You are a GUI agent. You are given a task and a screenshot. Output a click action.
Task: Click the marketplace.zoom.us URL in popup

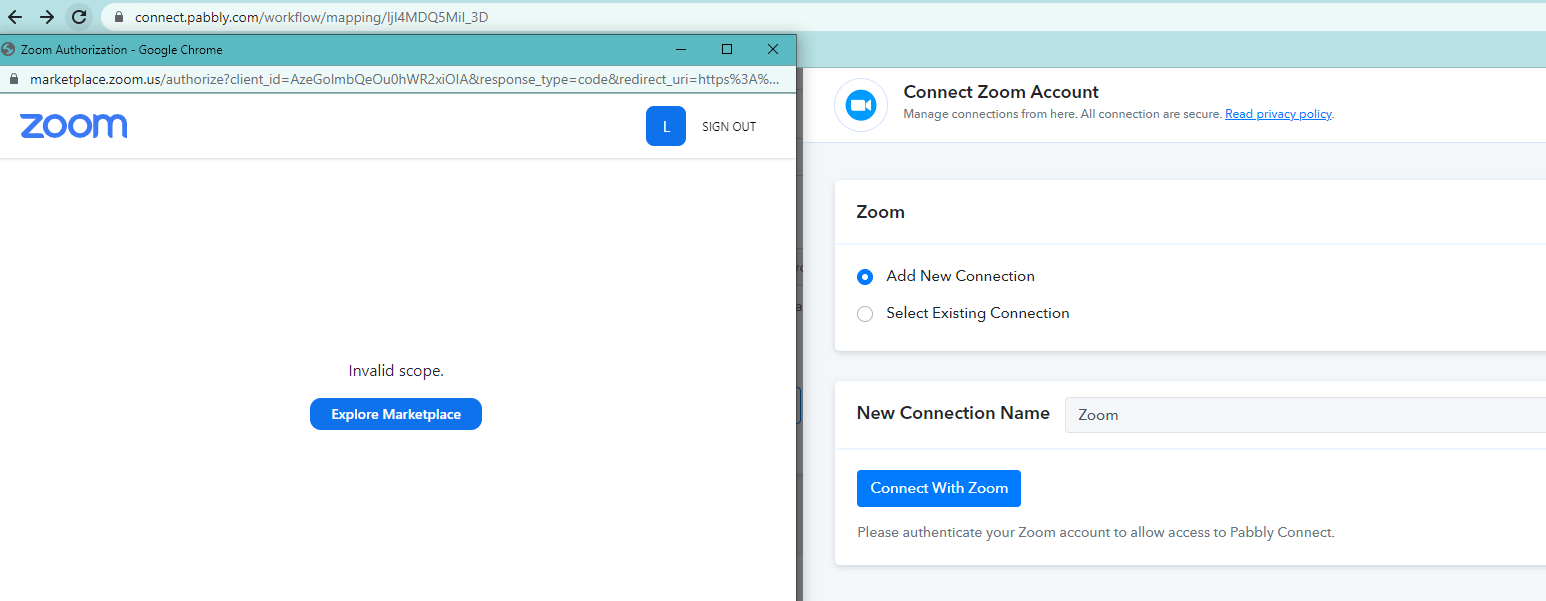405,80
